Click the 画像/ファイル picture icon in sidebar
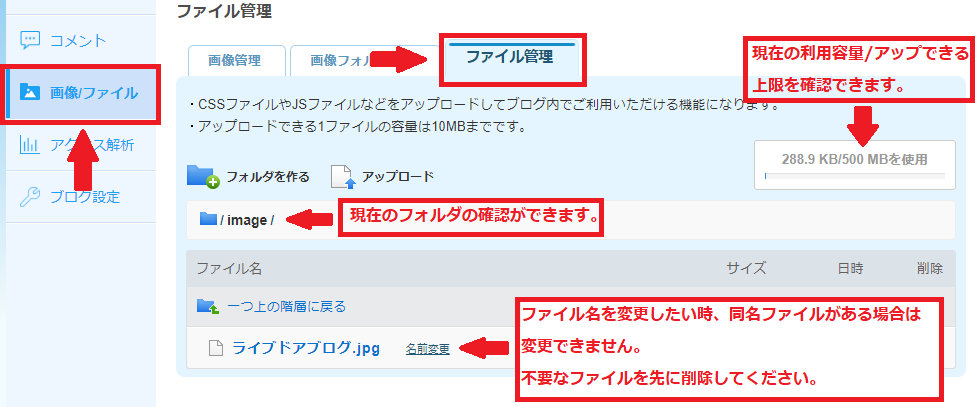The width and height of the screenshot is (978, 407). click(x=29, y=92)
